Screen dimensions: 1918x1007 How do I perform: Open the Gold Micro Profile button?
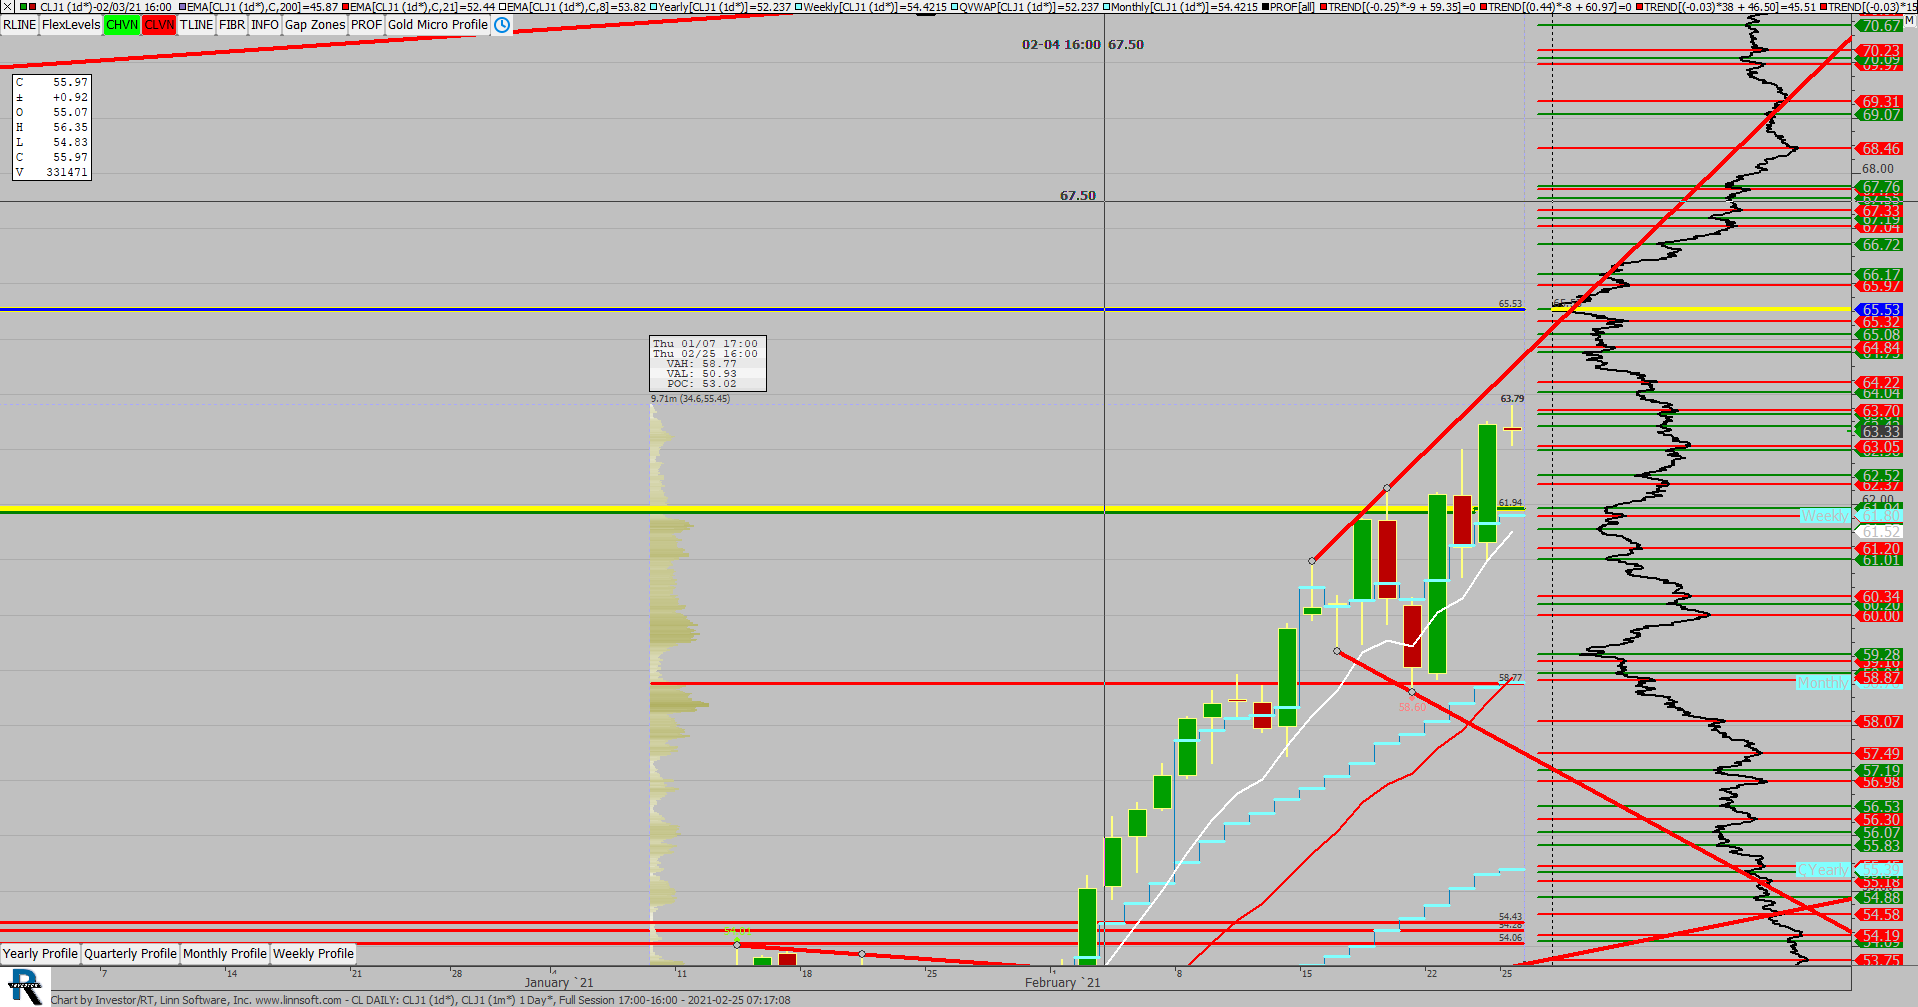[438, 25]
